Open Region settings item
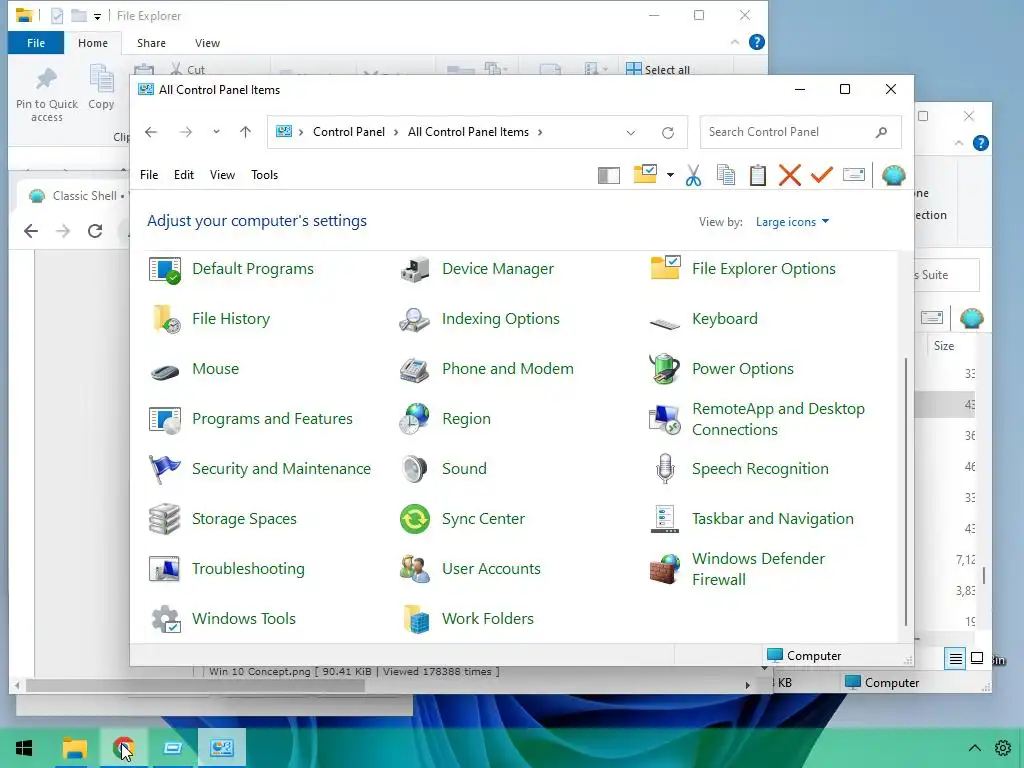The image size is (1024, 768). click(x=445, y=419)
